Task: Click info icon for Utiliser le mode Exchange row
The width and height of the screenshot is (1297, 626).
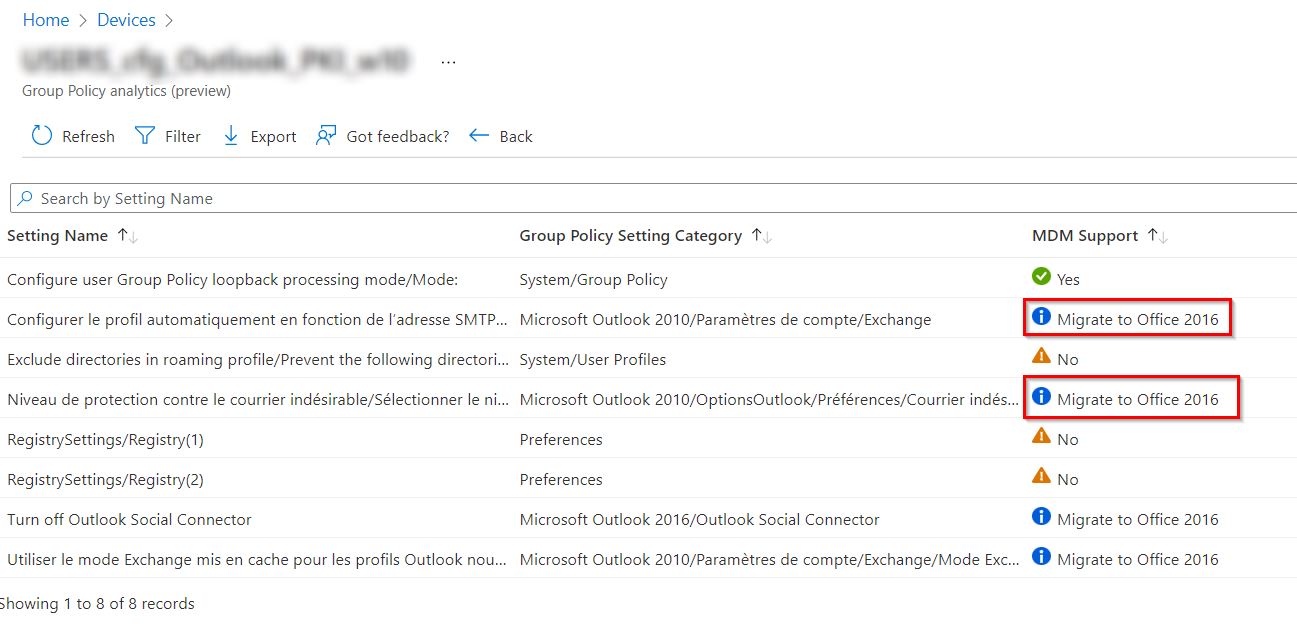Action: (x=1041, y=556)
